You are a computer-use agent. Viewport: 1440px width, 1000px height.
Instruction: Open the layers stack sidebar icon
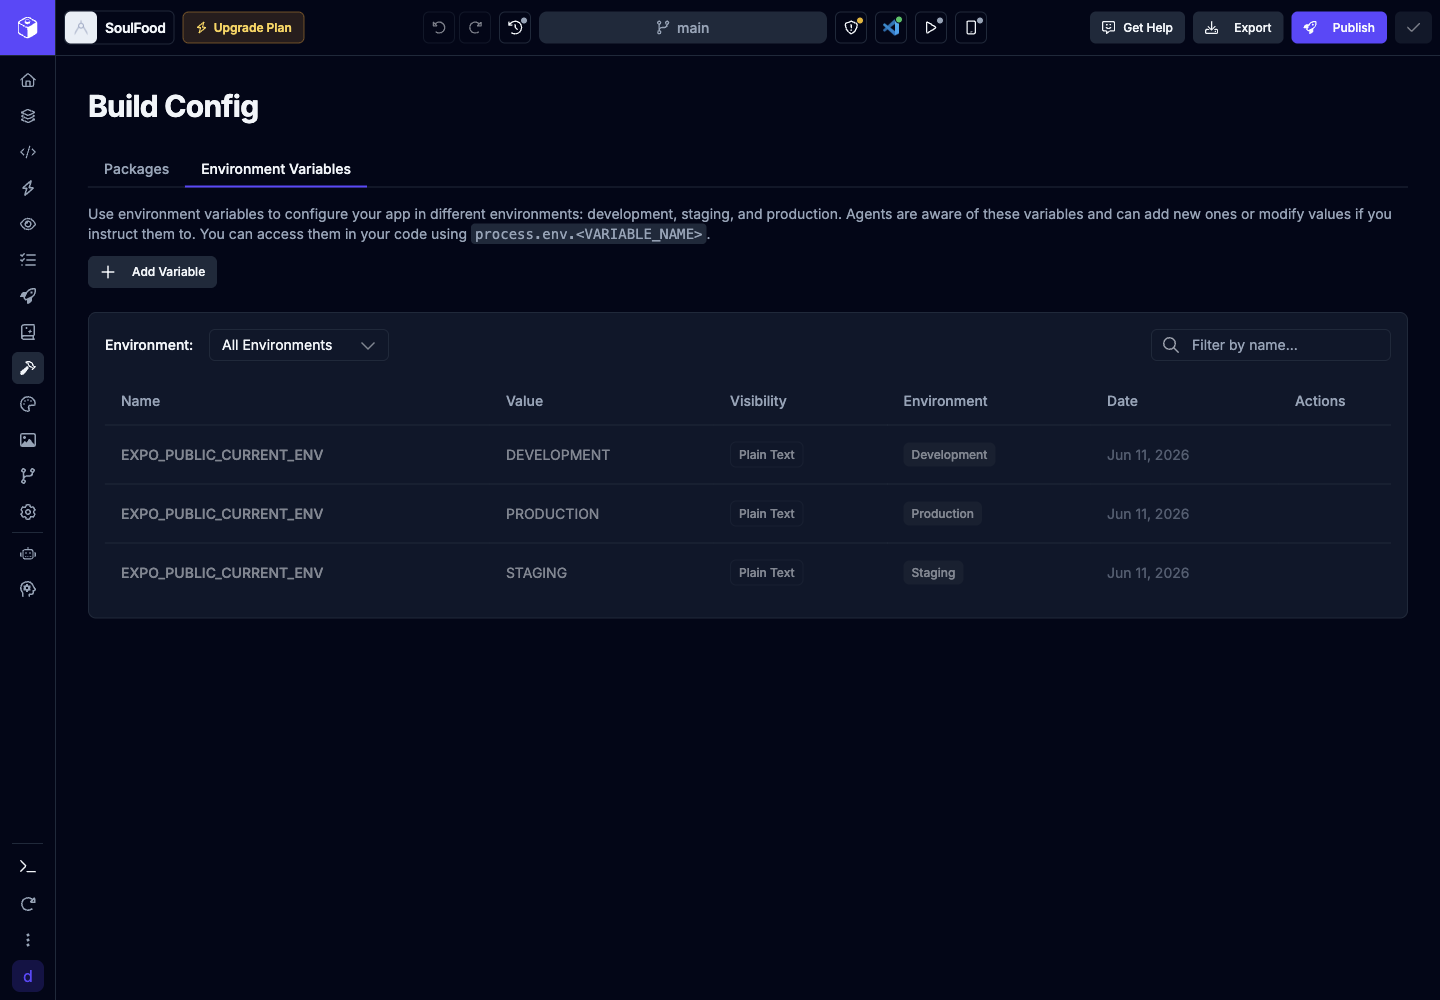28,116
